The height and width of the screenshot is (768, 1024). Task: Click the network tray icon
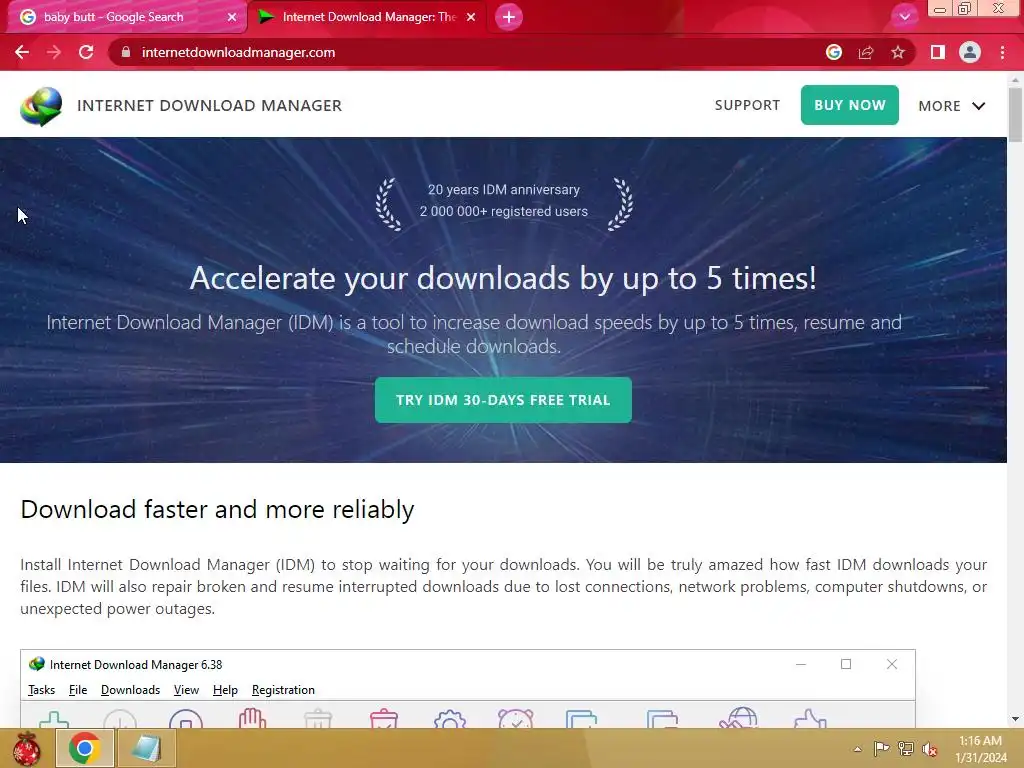click(x=906, y=749)
